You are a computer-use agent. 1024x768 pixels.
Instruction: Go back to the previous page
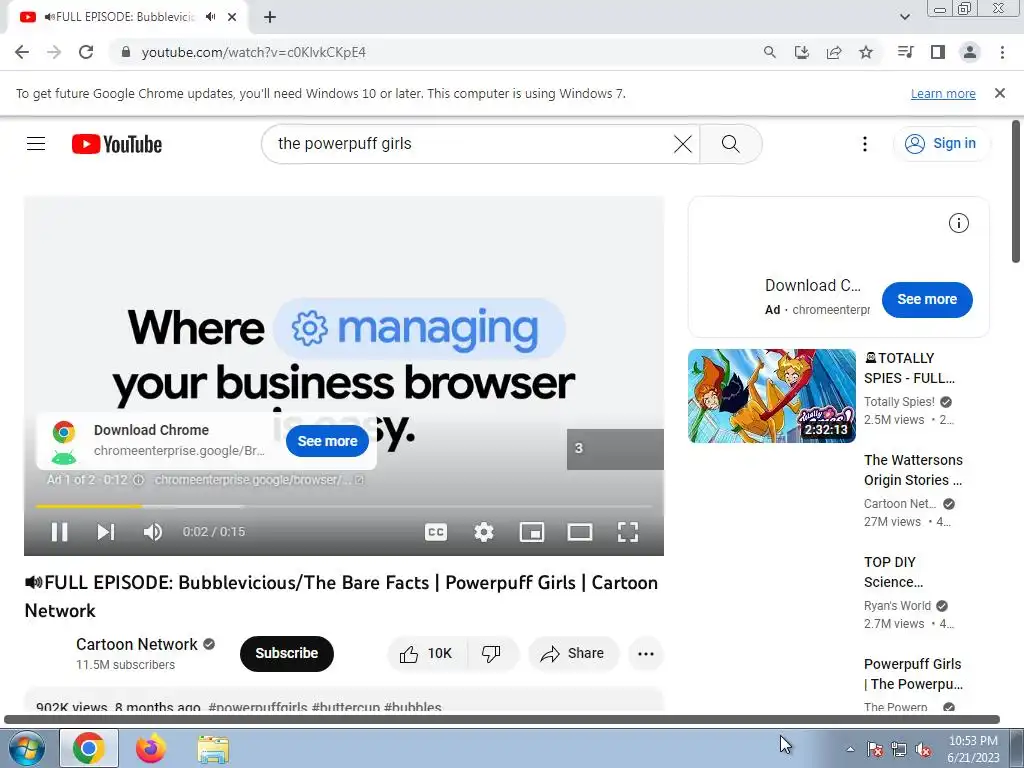(x=22, y=52)
